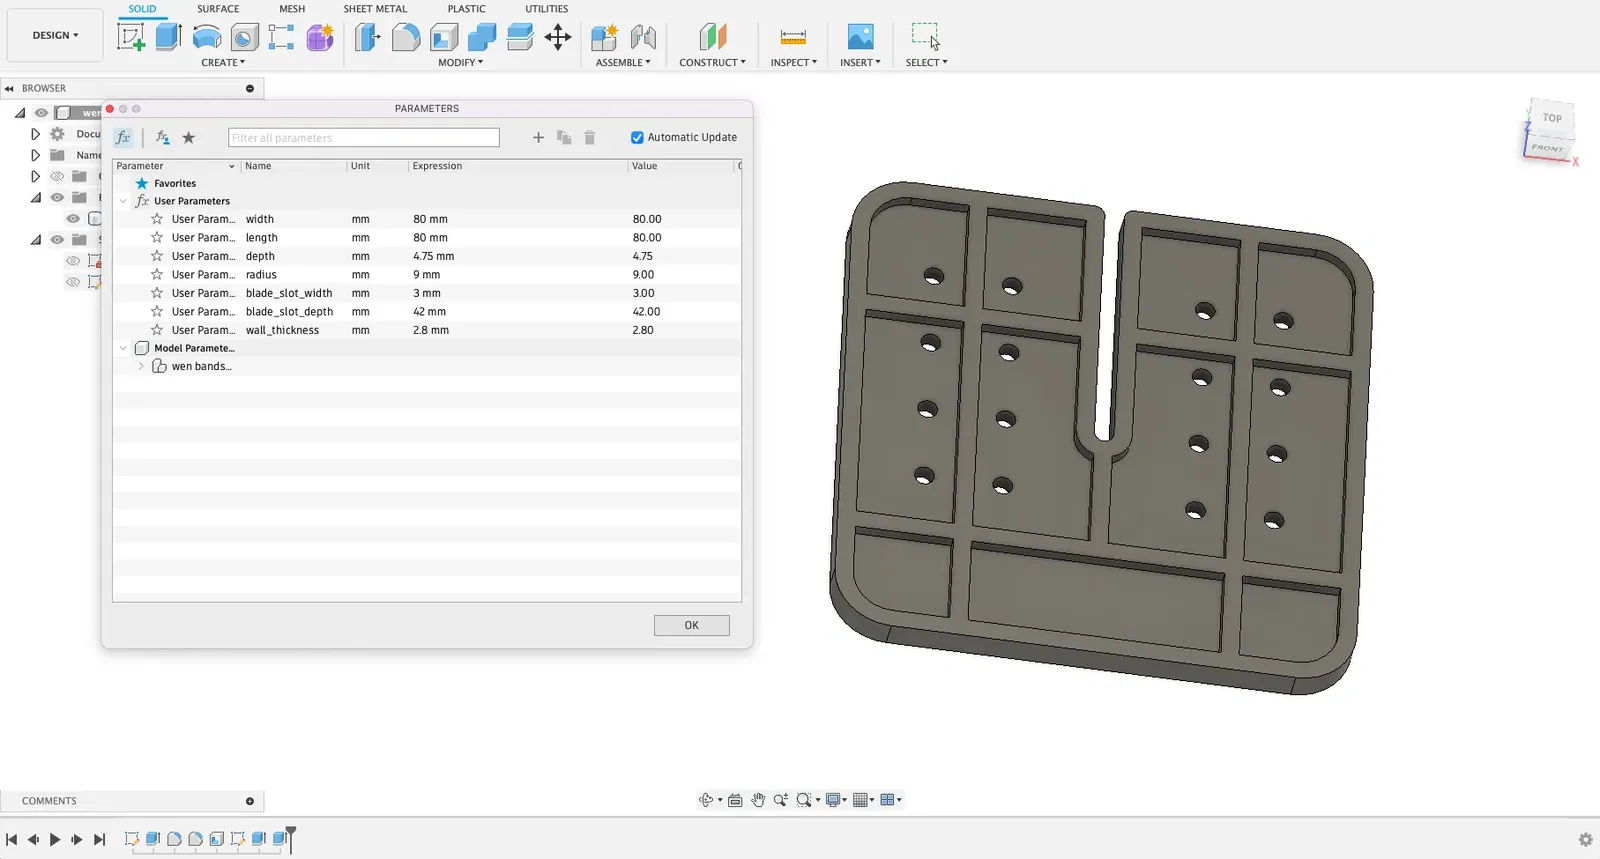Open the Settings gear icon at bottom right
This screenshot has width=1600, height=859.
(x=1585, y=840)
